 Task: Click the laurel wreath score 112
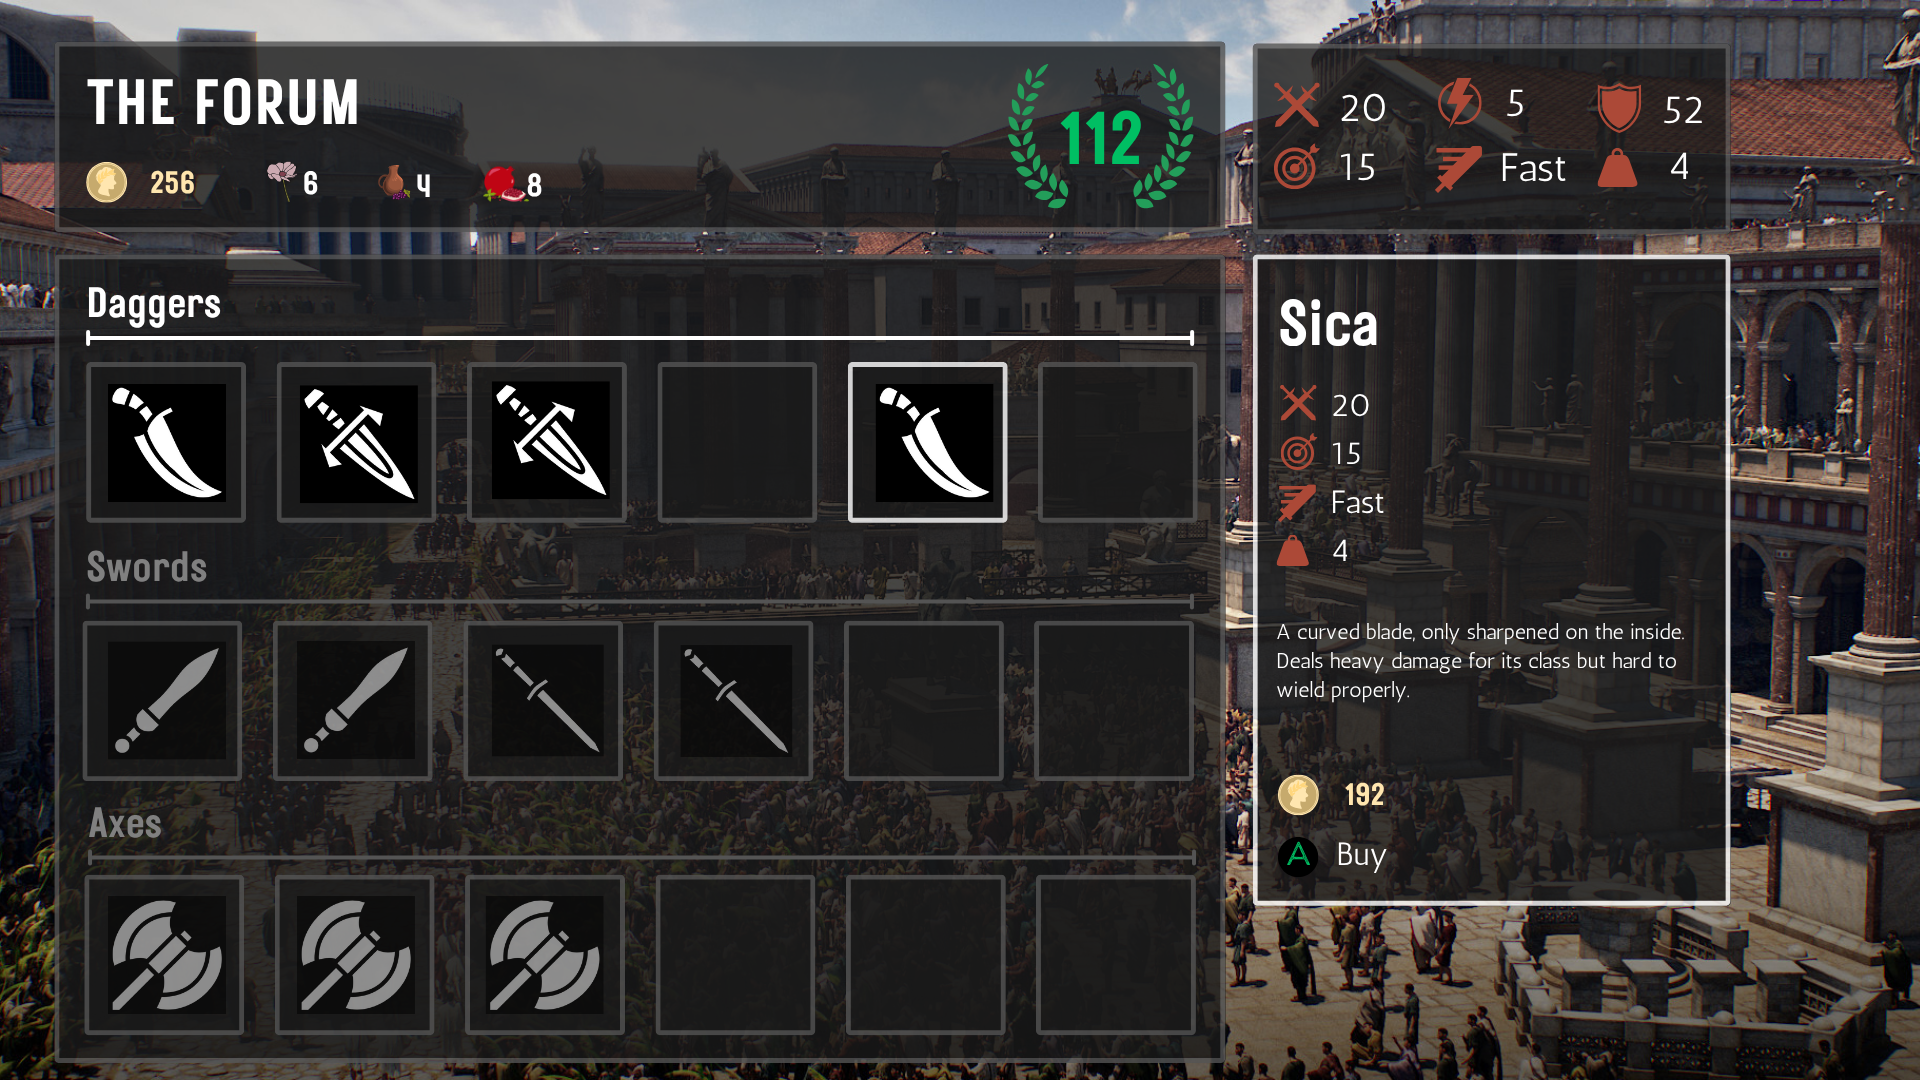click(1101, 136)
